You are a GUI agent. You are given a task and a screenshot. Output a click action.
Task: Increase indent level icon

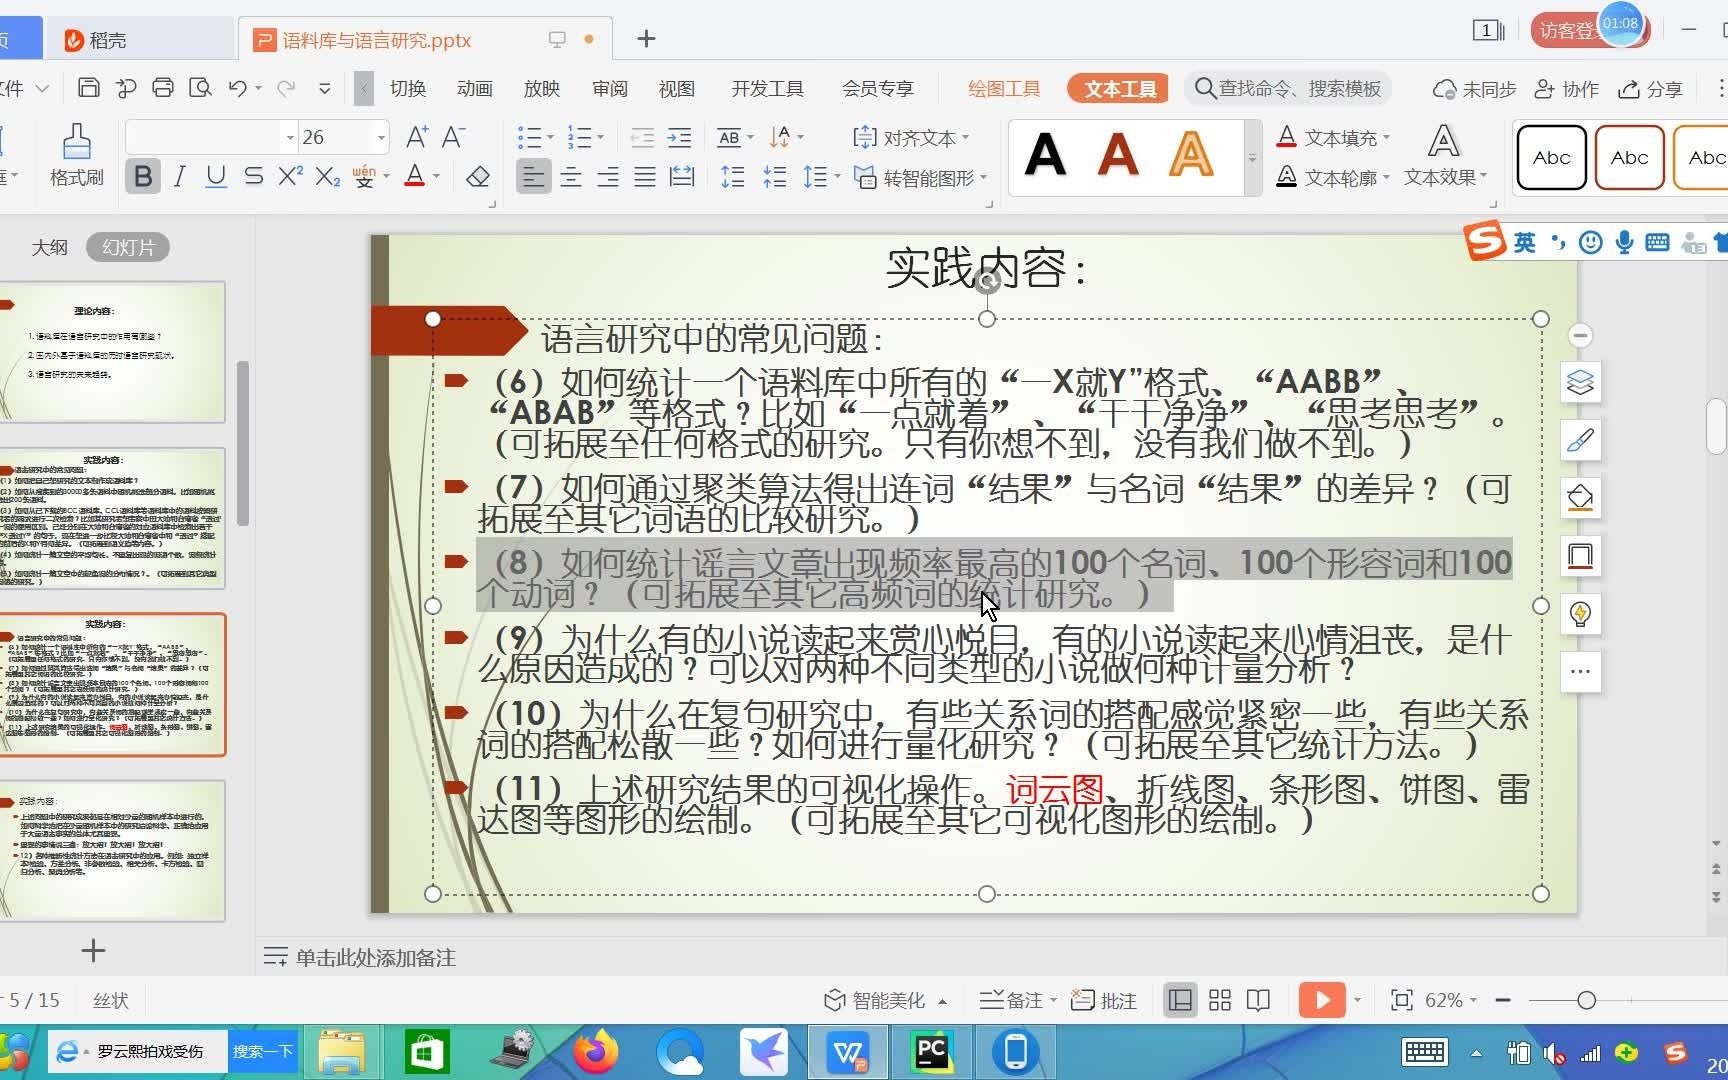click(x=679, y=137)
